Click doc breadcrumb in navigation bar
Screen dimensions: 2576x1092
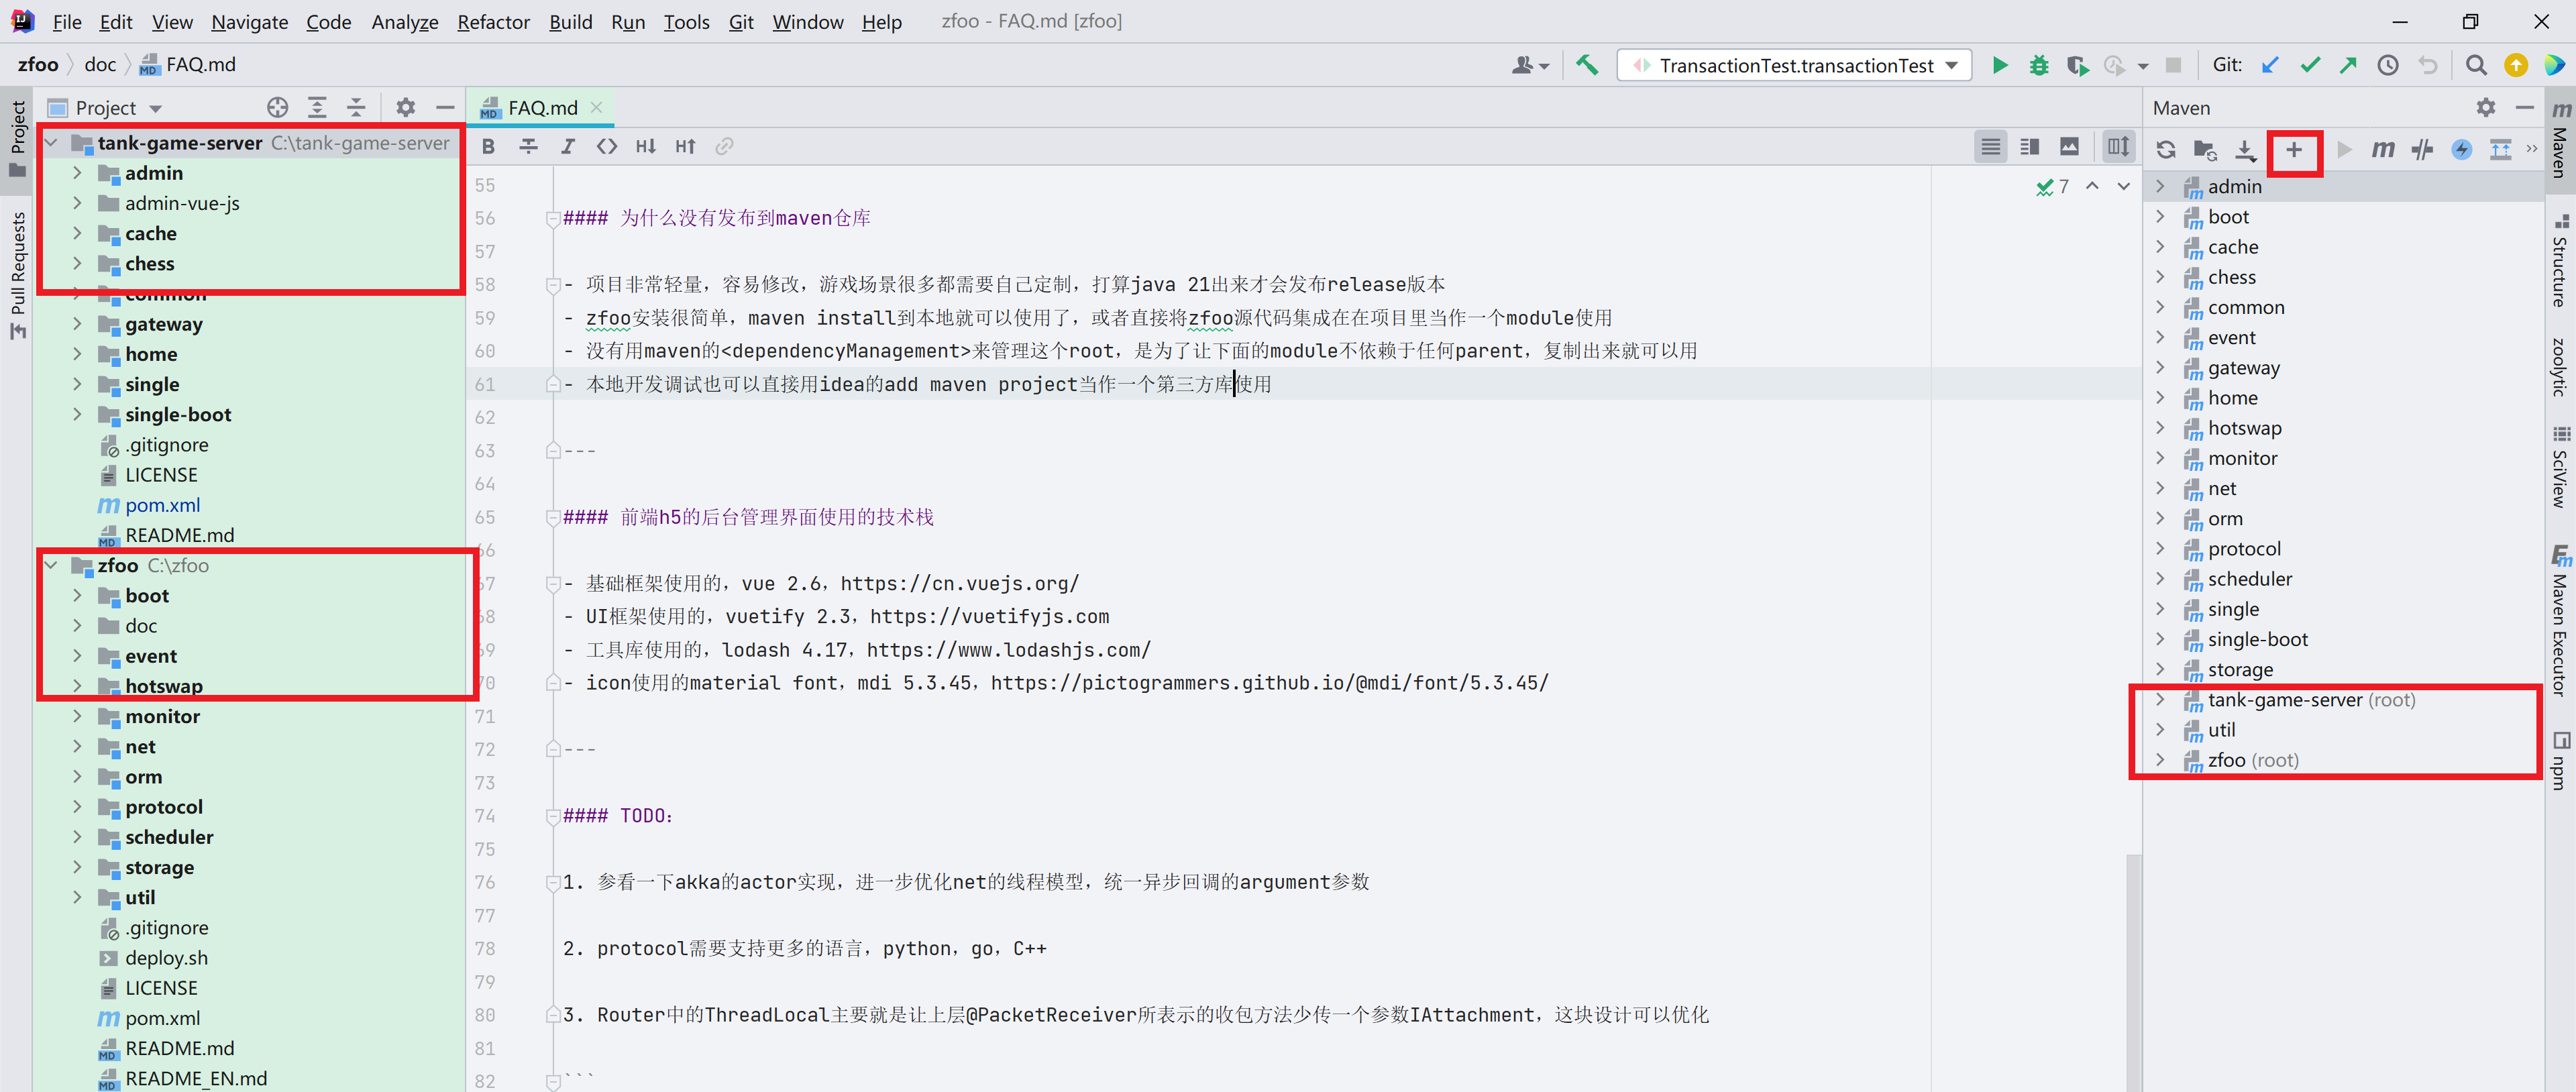coord(100,65)
